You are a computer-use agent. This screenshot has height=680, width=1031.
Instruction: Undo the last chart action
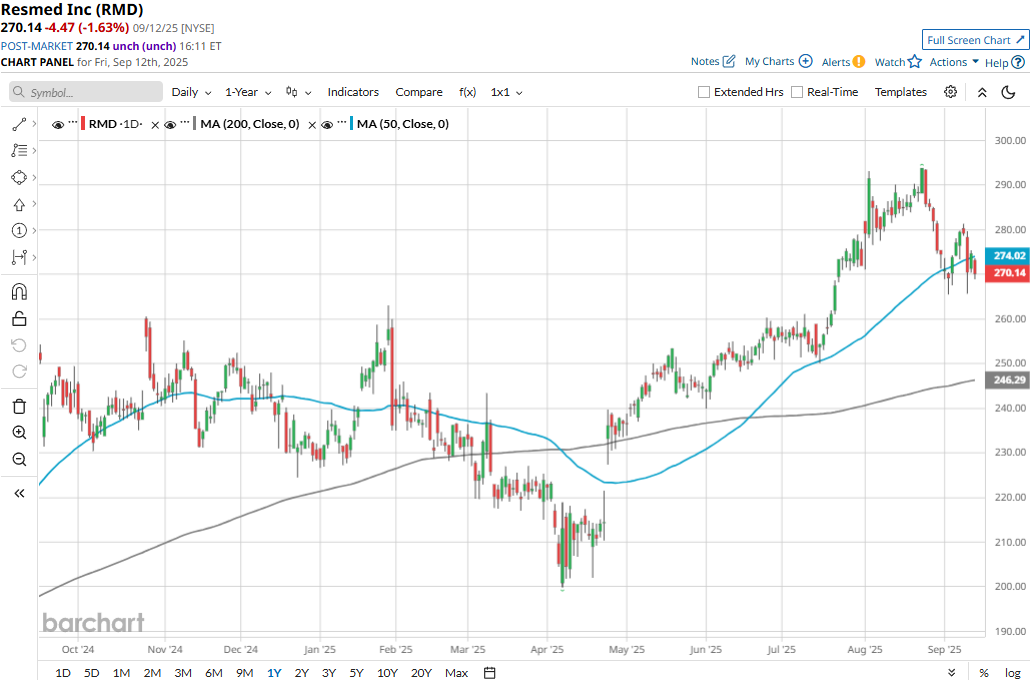click(x=19, y=345)
